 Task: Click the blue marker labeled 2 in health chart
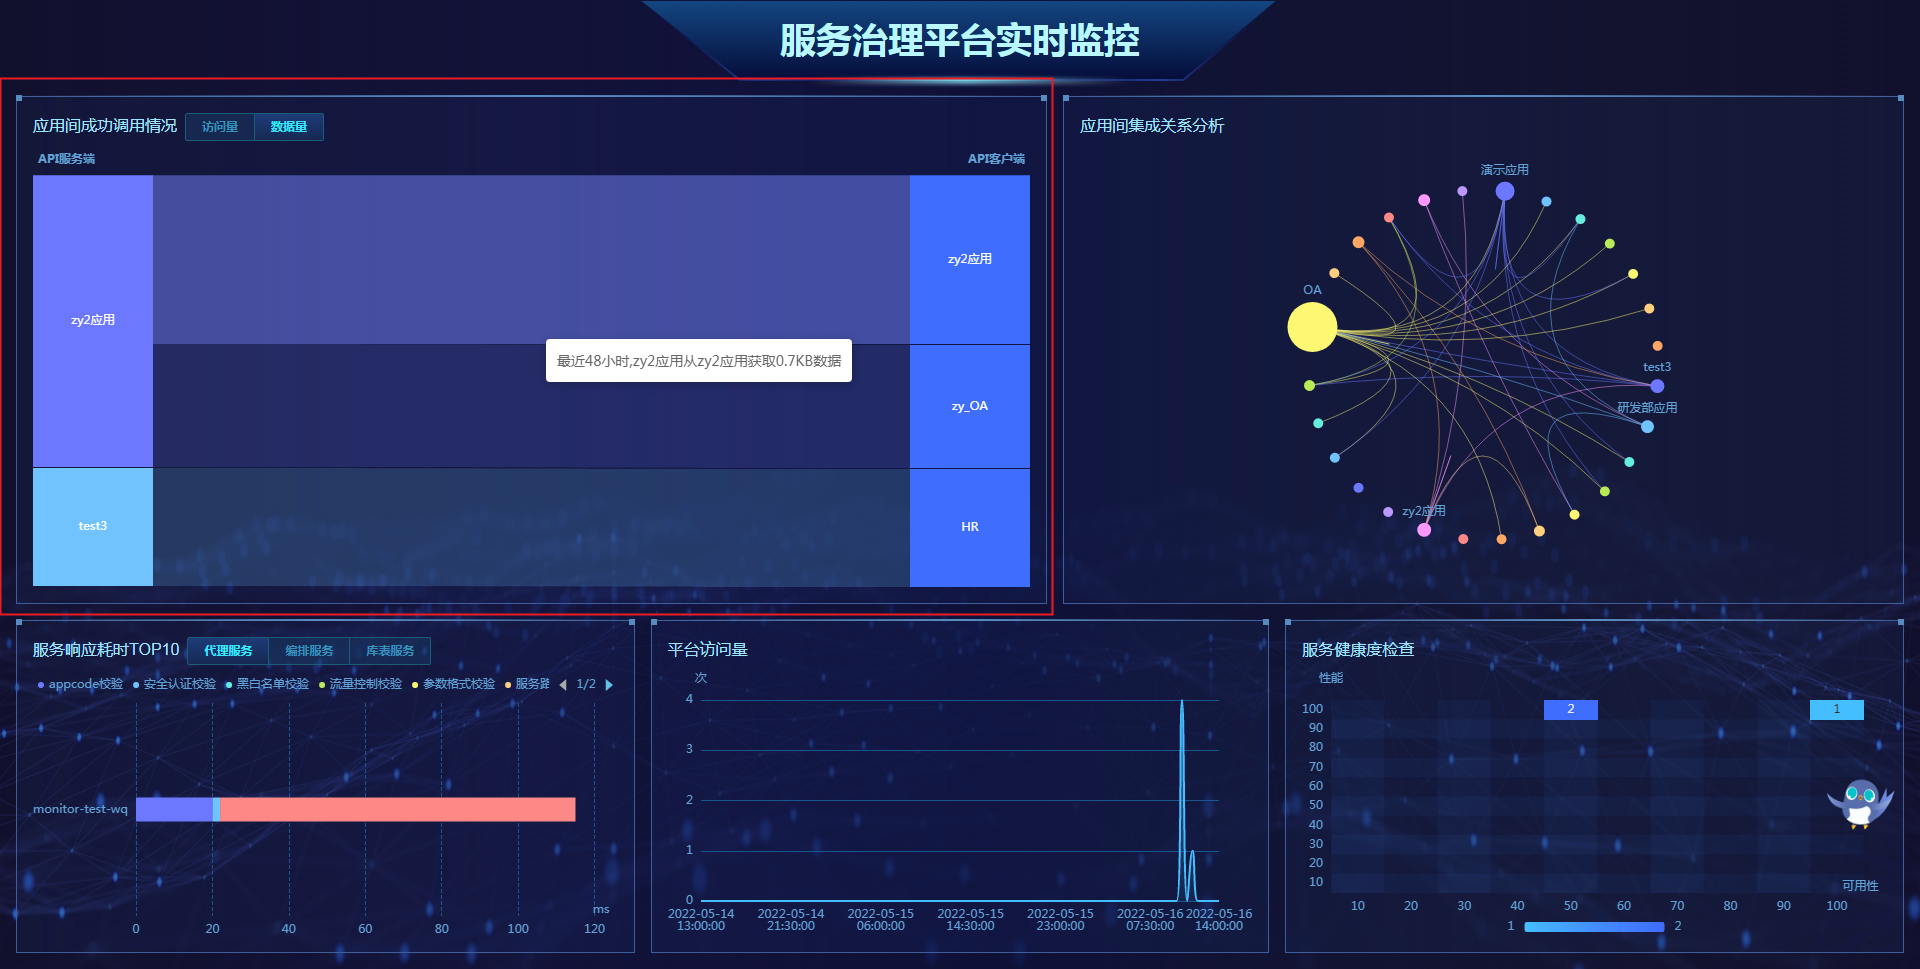click(1570, 709)
